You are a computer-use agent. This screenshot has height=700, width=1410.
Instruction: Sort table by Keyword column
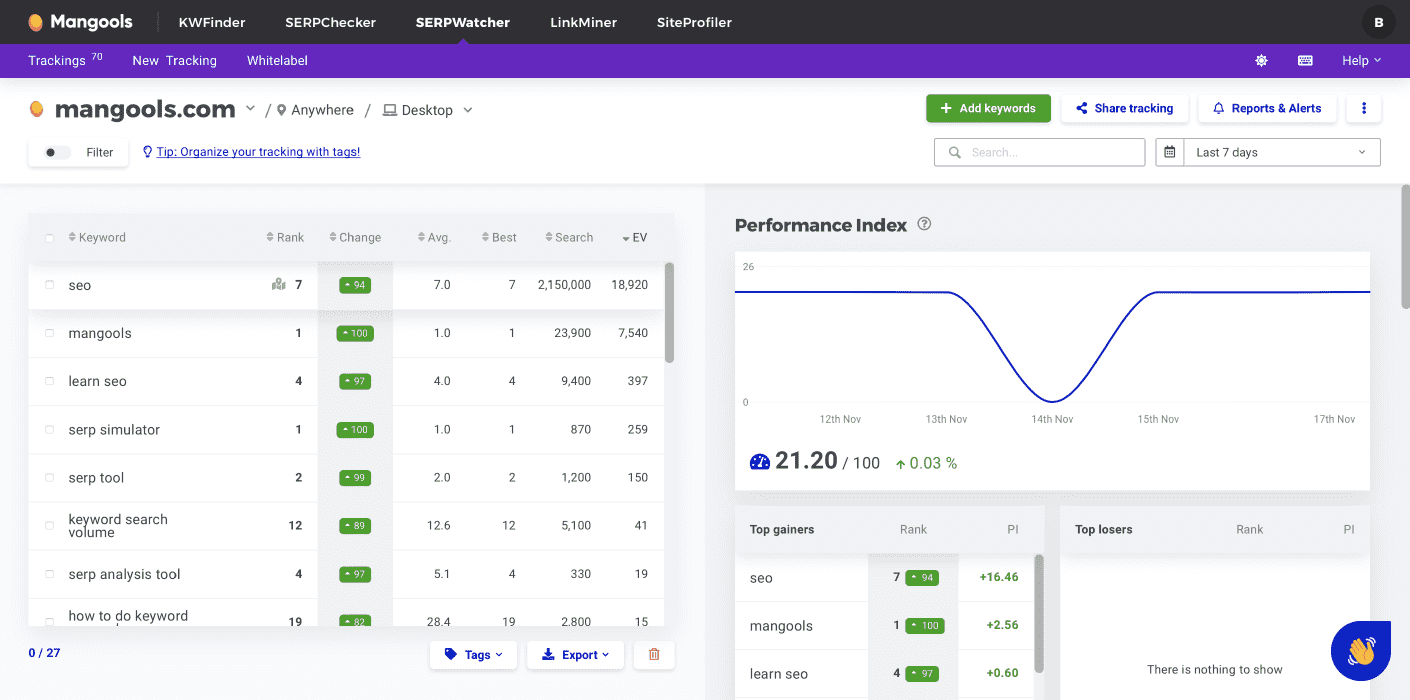[97, 238]
